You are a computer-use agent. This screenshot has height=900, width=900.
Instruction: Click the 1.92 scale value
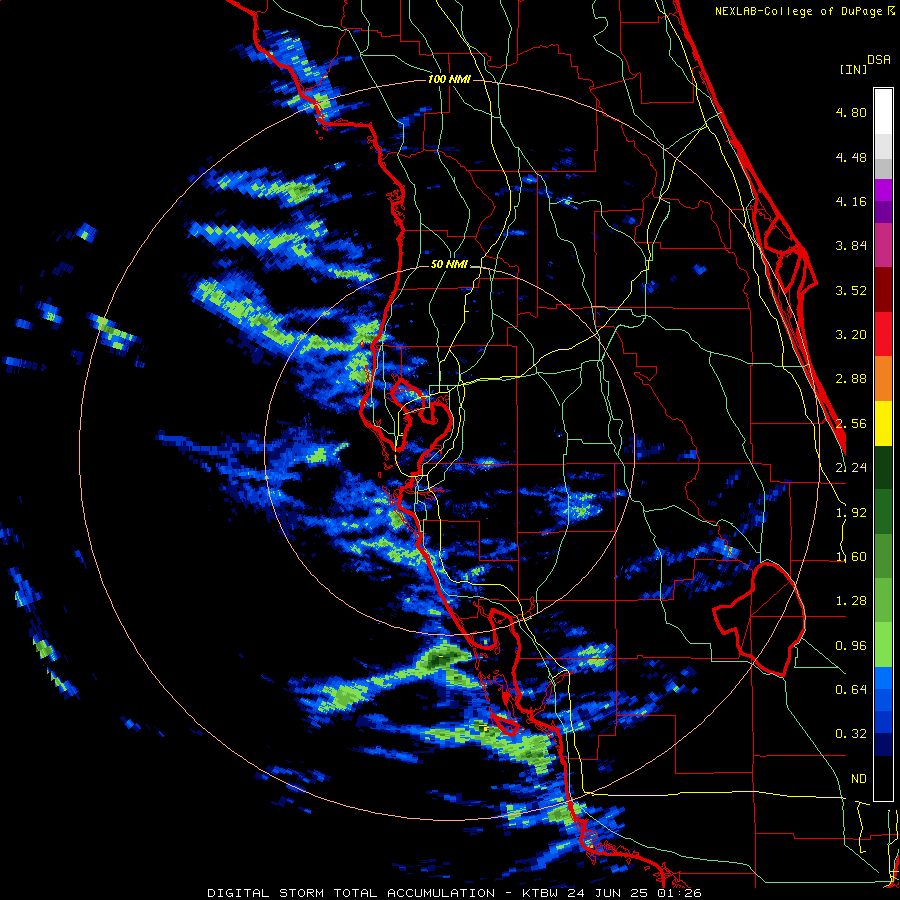point(851,513)
